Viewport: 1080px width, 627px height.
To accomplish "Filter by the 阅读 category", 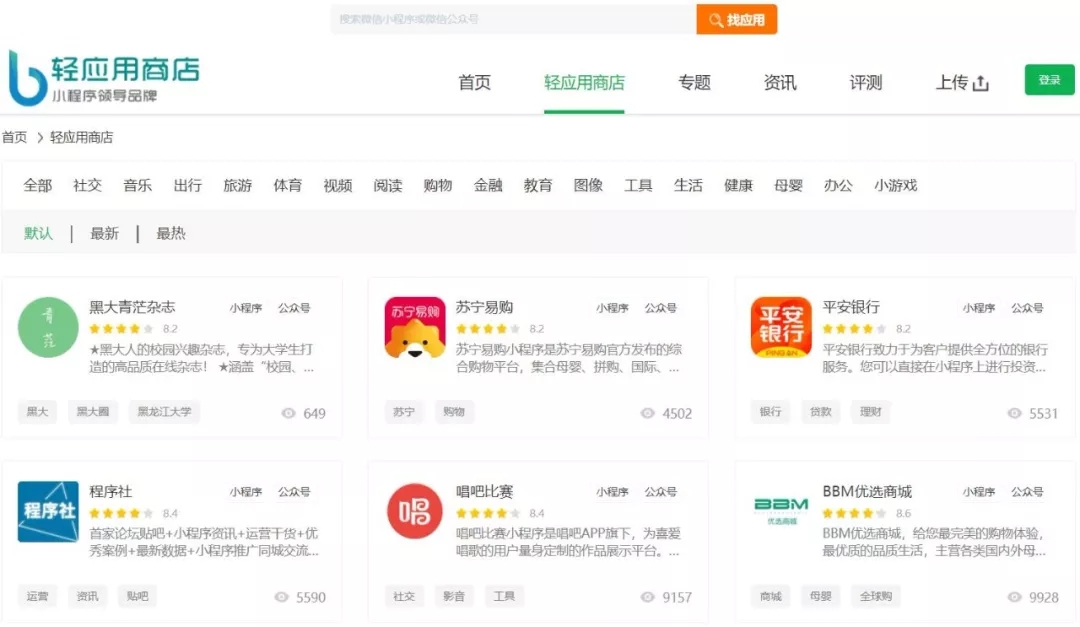I will (x=388, y=185).
